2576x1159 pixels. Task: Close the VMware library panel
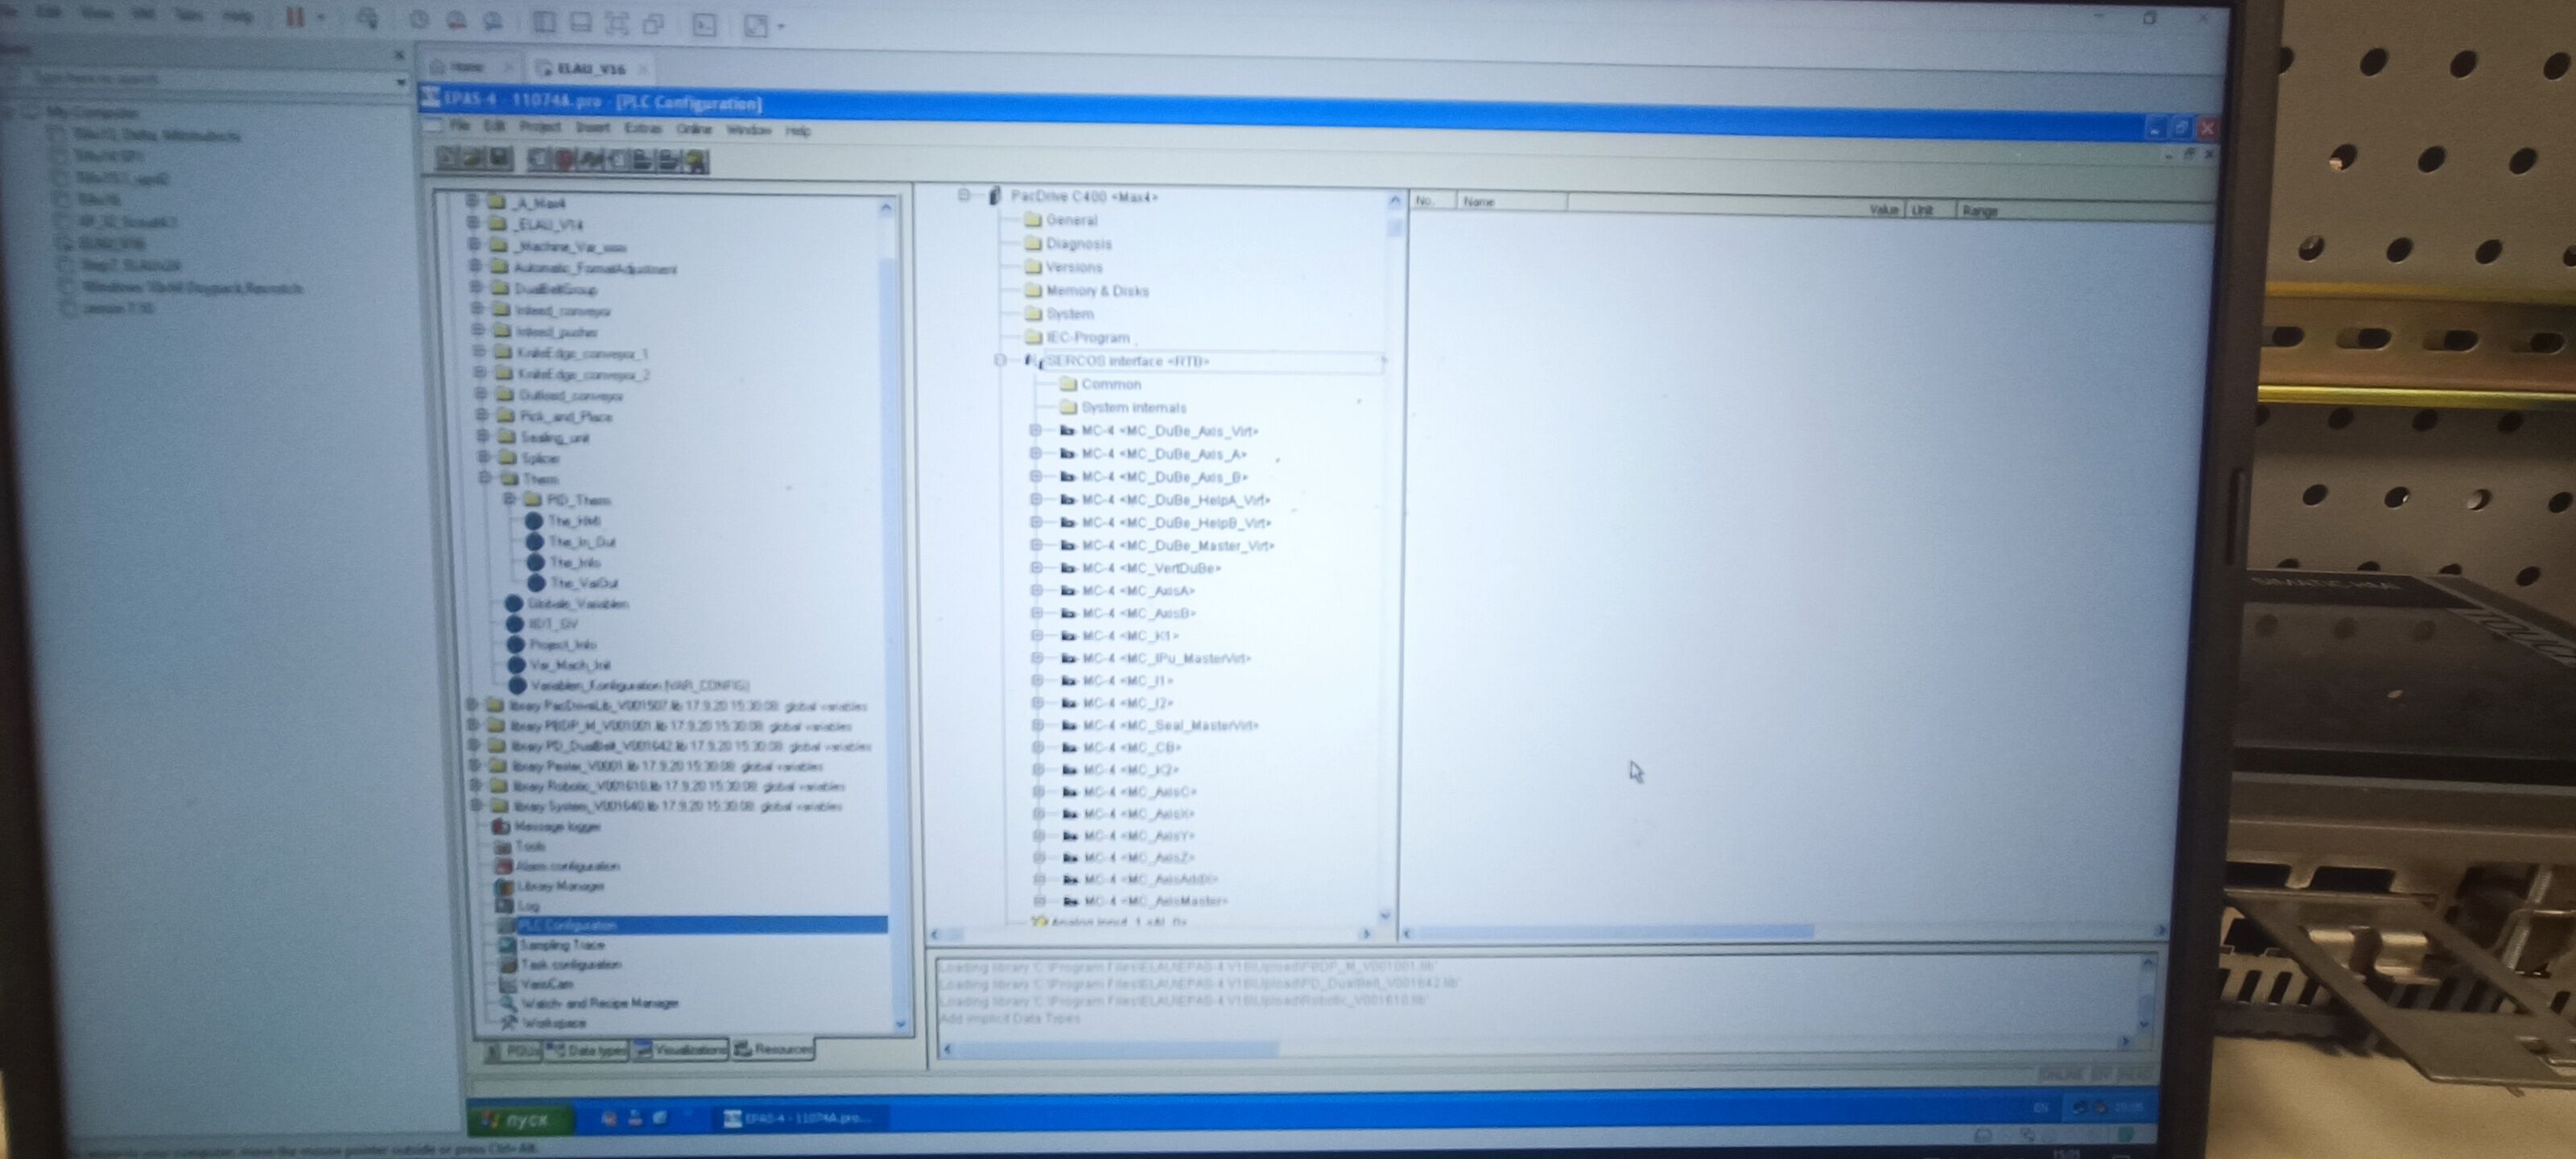pos(399,54)
